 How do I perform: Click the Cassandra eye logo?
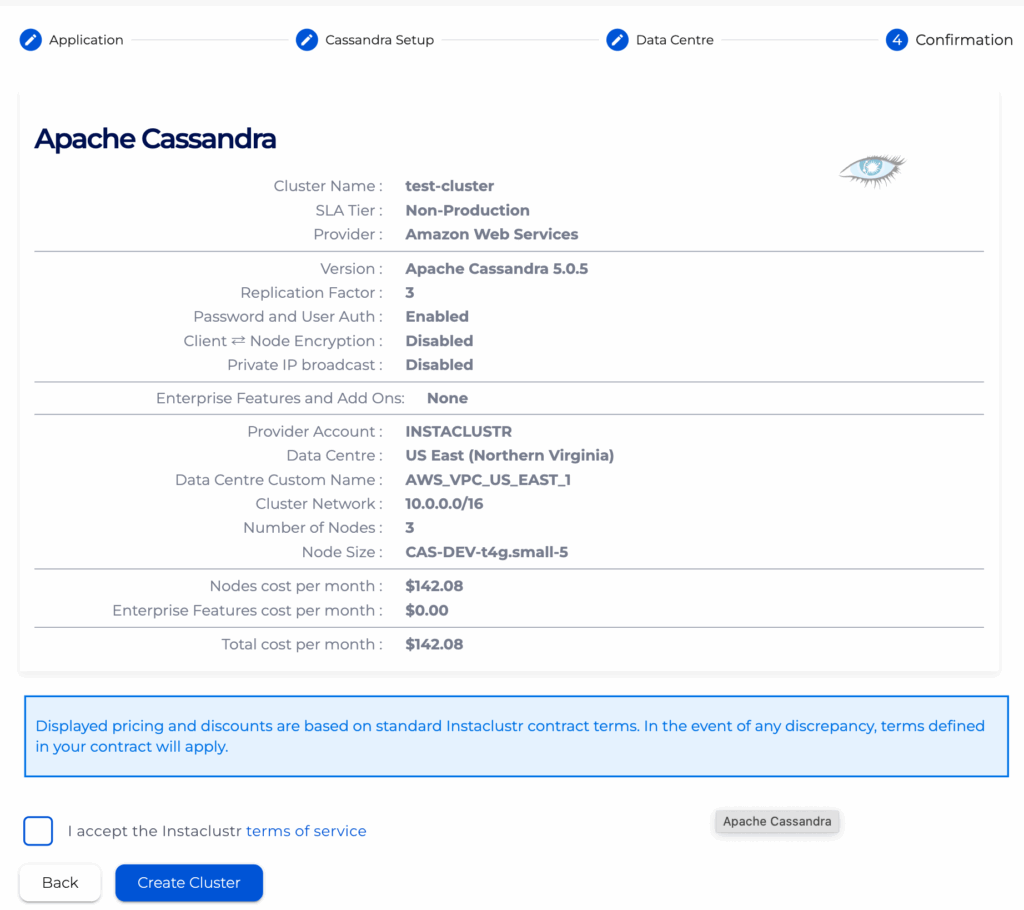(x=871, y=170)
